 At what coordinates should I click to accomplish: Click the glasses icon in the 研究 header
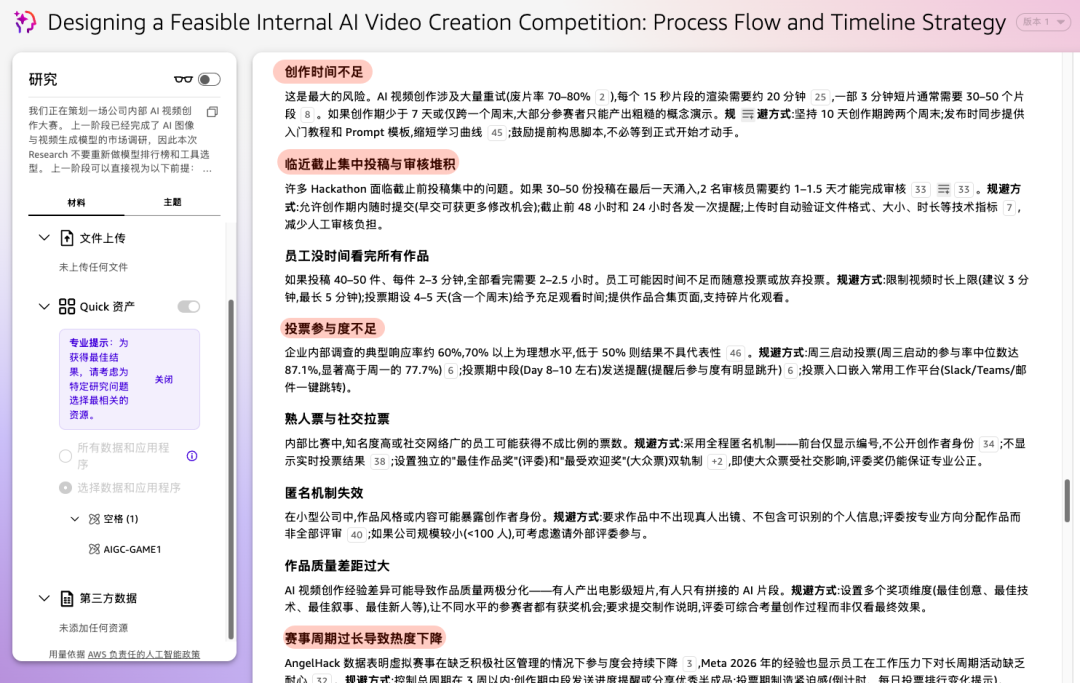click(x=183, y=80)
